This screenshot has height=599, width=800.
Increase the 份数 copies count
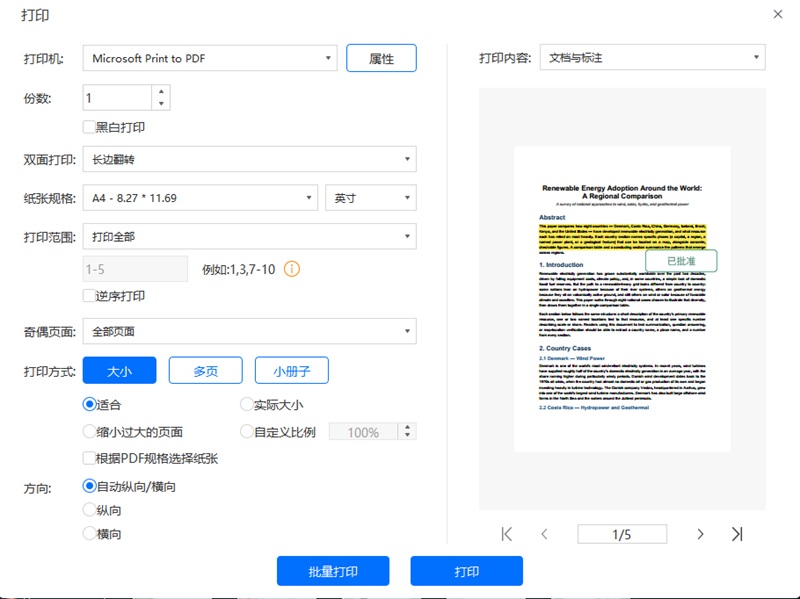(x=161, y=91)
